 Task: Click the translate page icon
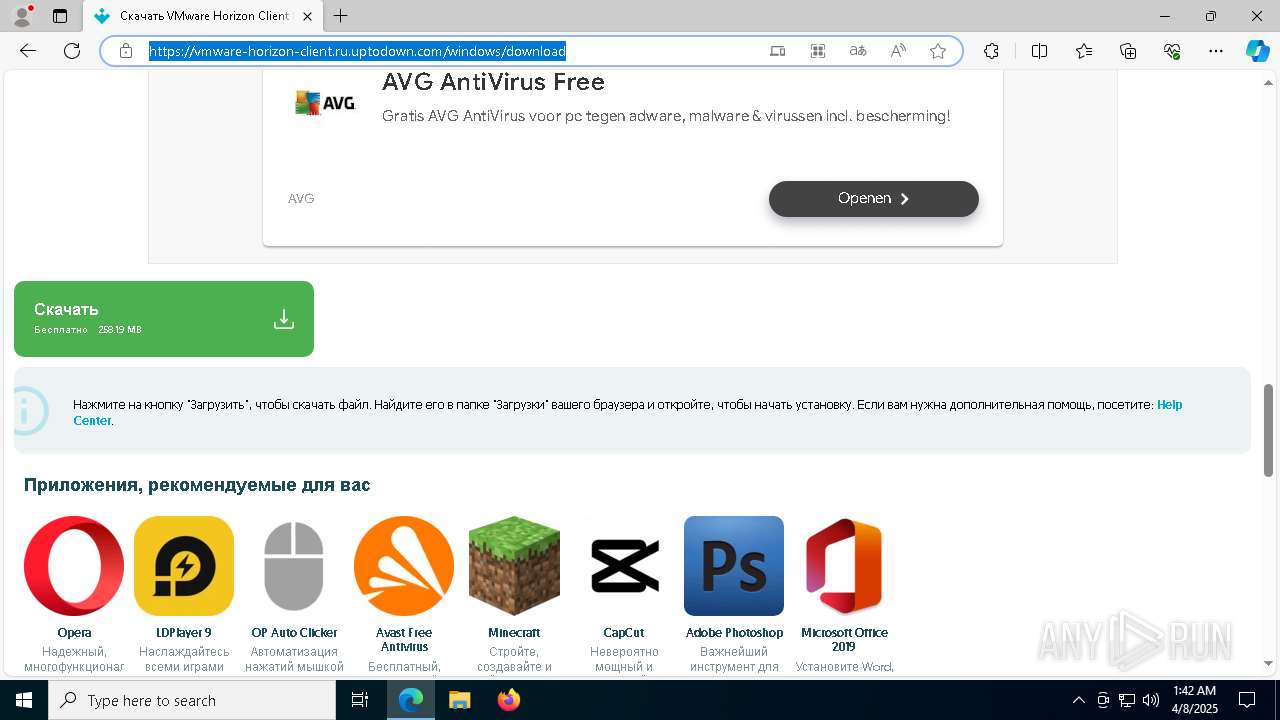[x=858, y=51]
